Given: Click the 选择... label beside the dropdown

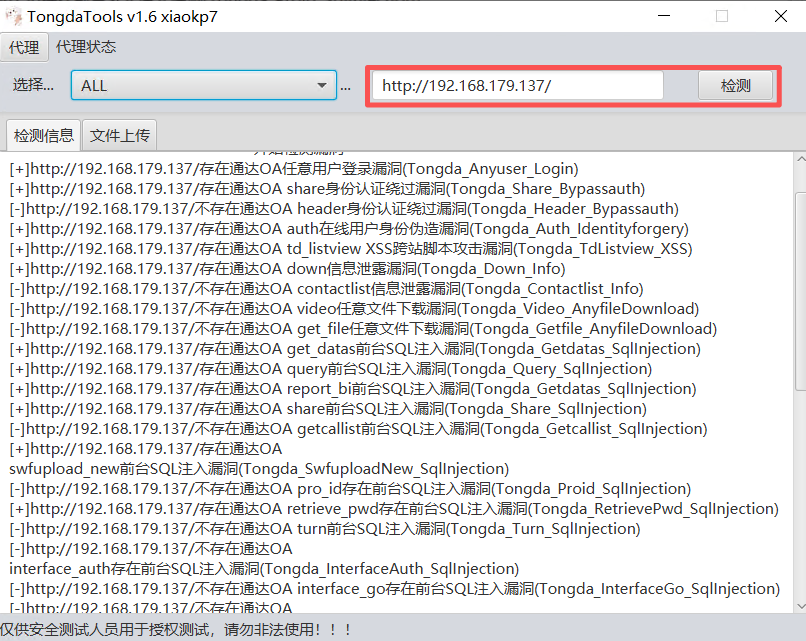Looking at the screenshot, I should coord(33,85).
